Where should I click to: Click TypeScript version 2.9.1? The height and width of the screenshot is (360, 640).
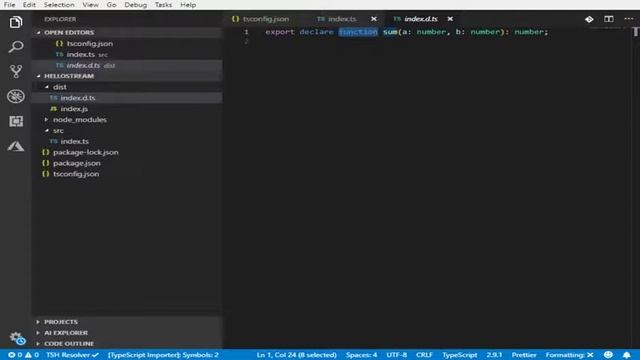coord(494,355)
